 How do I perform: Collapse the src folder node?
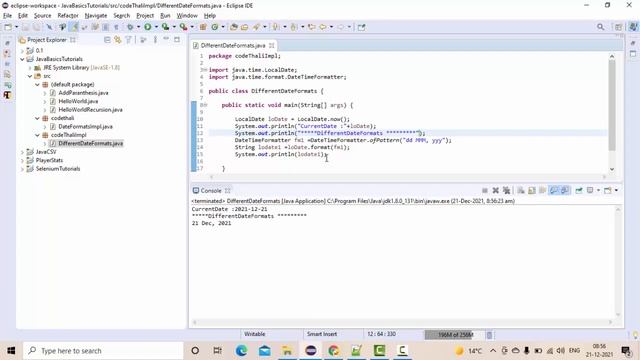pyautogui.click(x=30, y=76)
